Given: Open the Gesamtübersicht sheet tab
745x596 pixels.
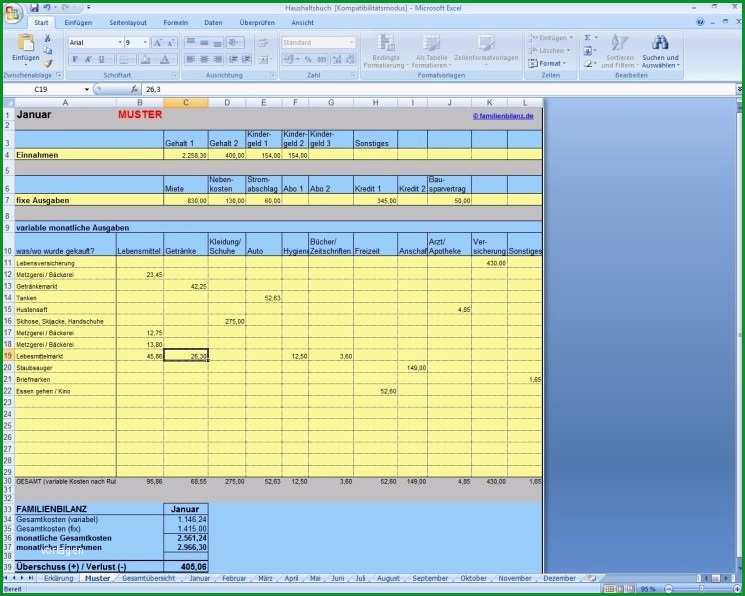Looking at the screenshot, I should tap(148, 578).
